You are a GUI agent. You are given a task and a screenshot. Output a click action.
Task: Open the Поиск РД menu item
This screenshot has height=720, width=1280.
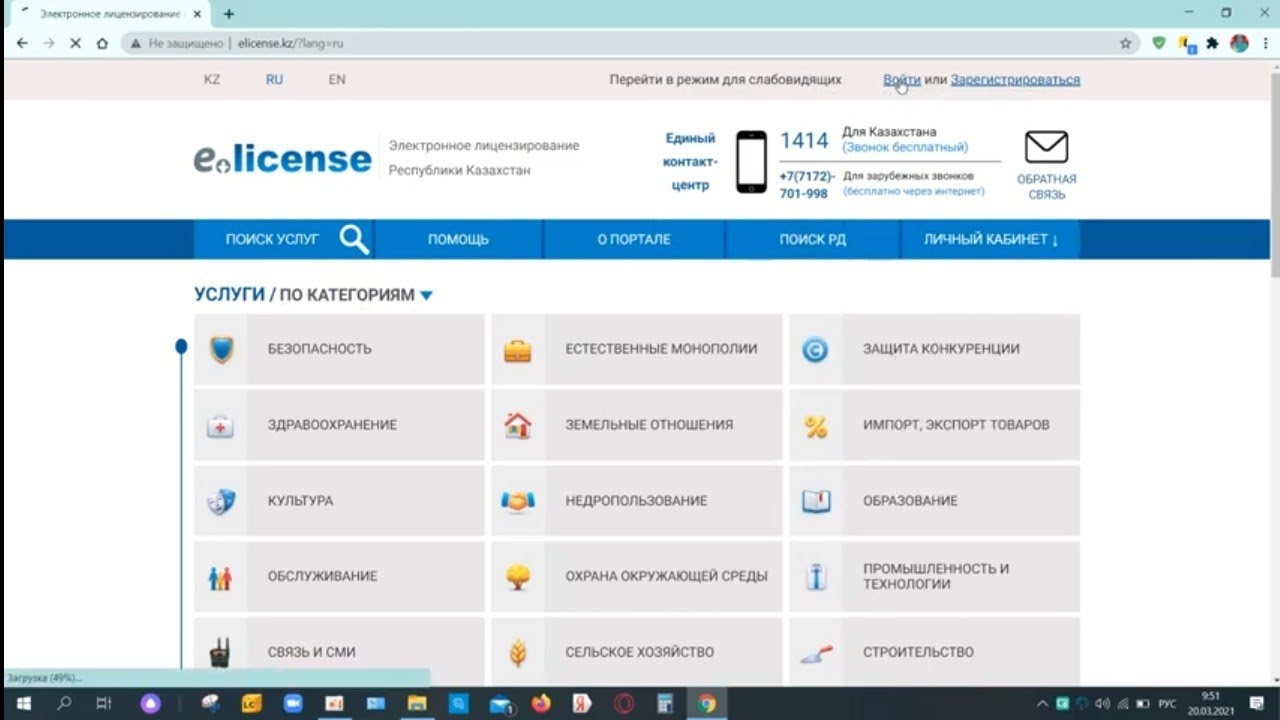coord(813,240)
